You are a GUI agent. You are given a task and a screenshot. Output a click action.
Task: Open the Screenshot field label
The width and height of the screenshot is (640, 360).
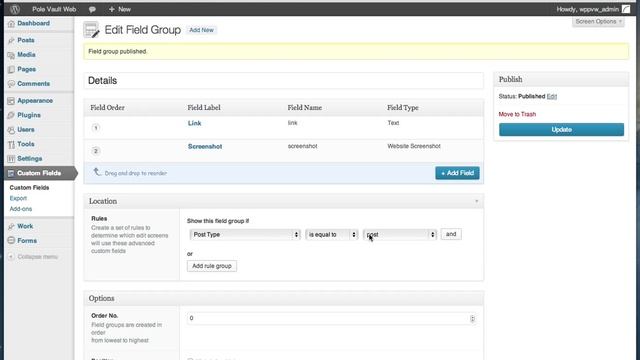[x=205, y=147]
